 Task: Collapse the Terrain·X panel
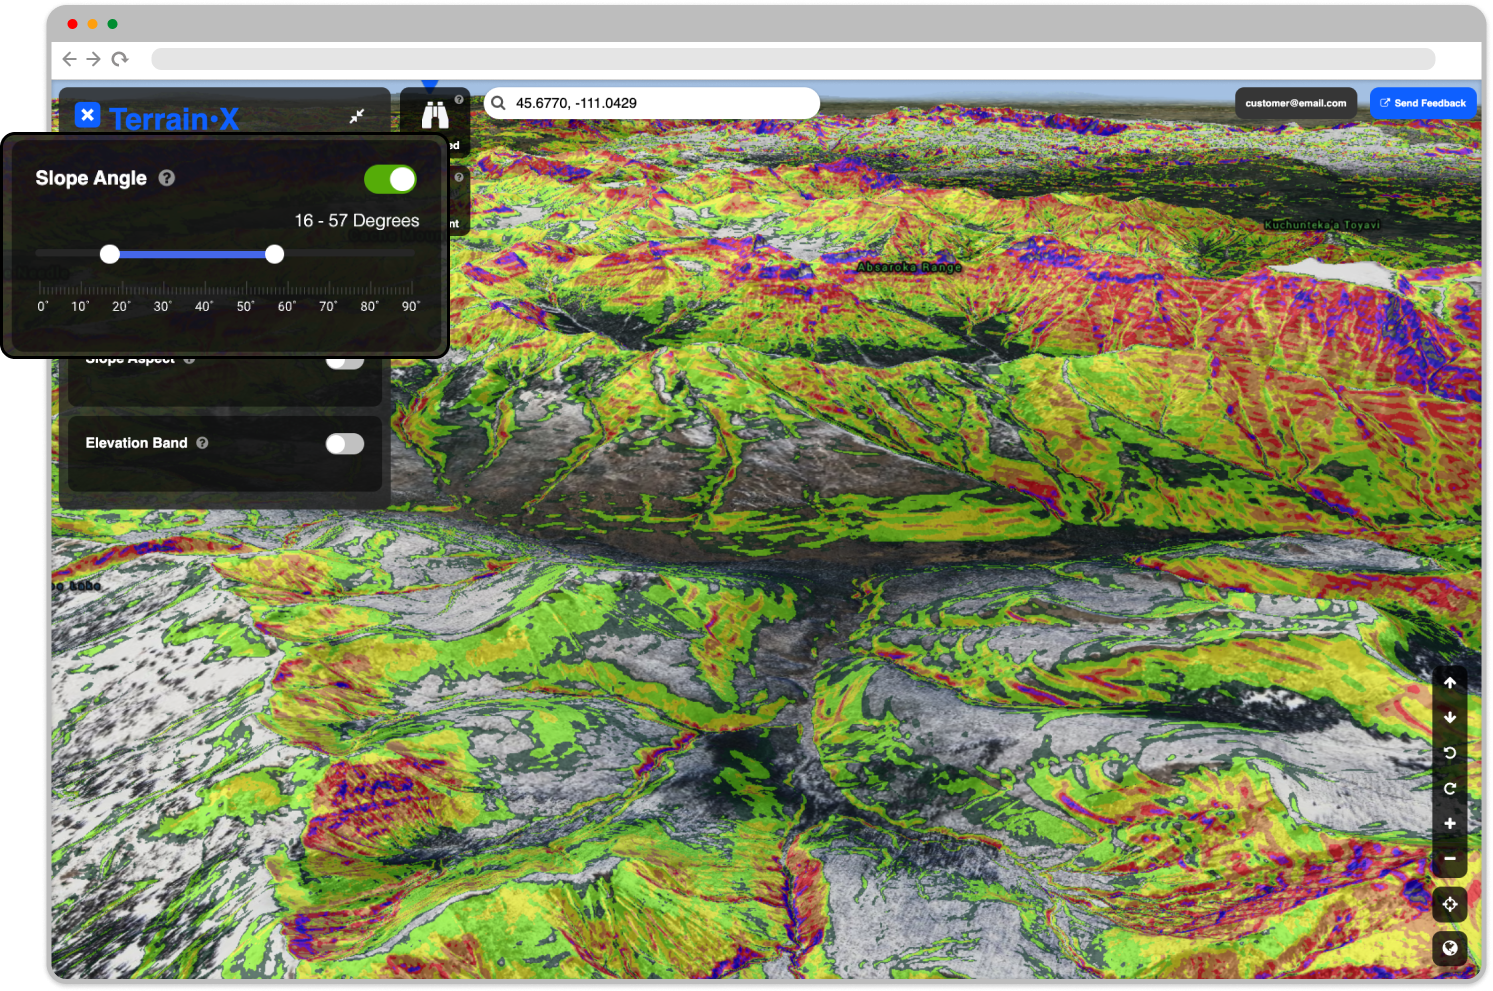(x=358, y=117)
